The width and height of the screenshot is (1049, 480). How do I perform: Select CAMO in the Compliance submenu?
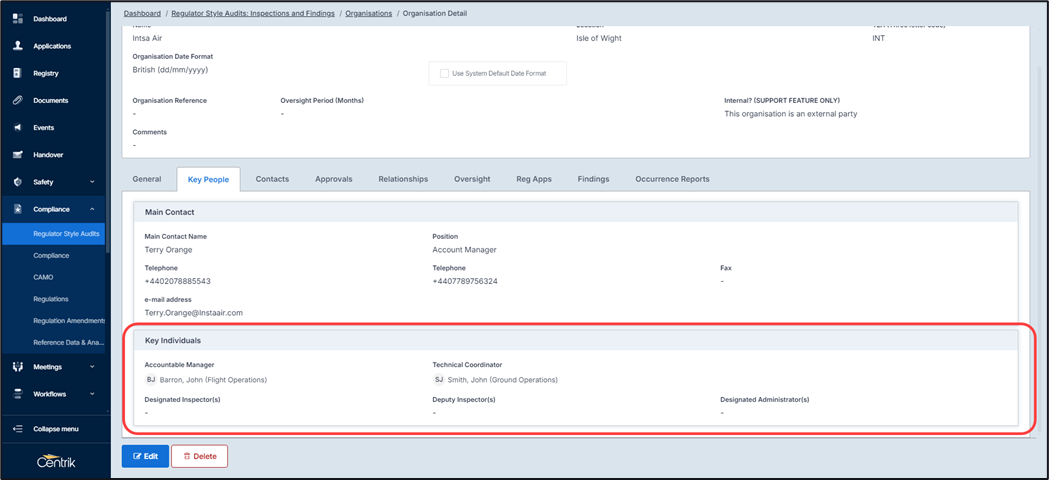click(x=43, y=277)
